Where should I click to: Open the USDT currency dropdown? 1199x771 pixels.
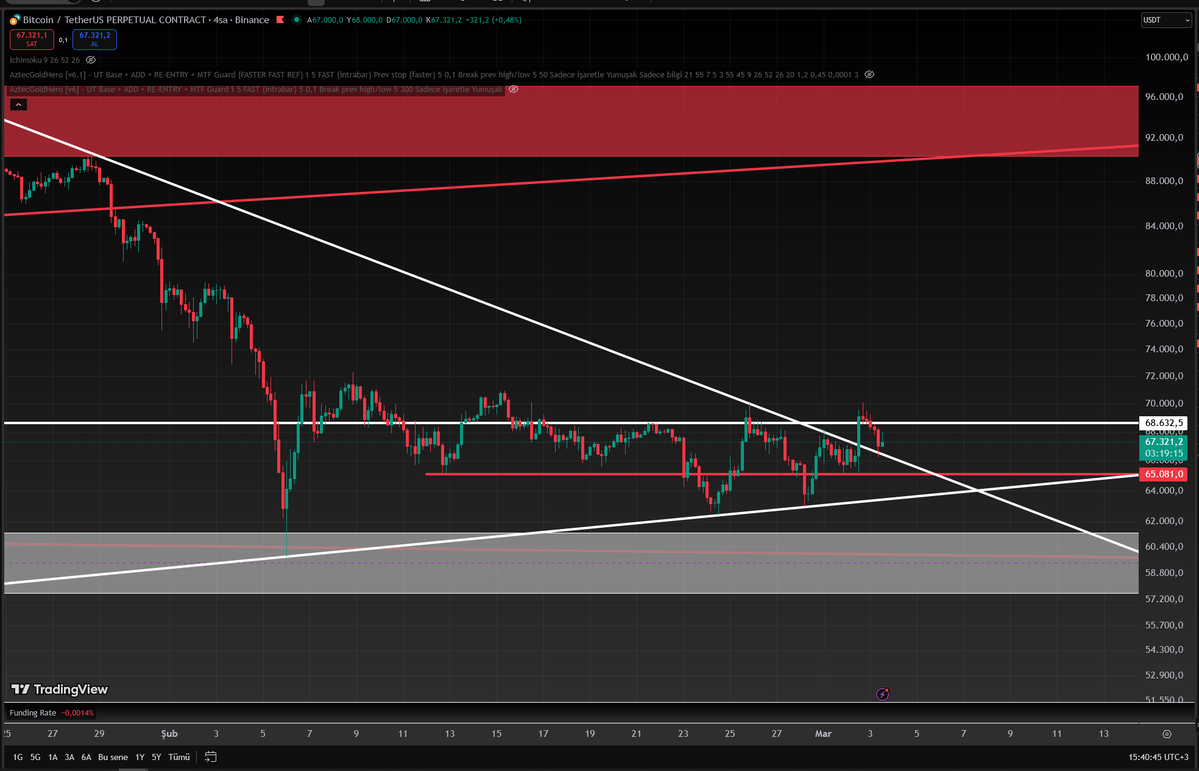[x=1165, y=20]
